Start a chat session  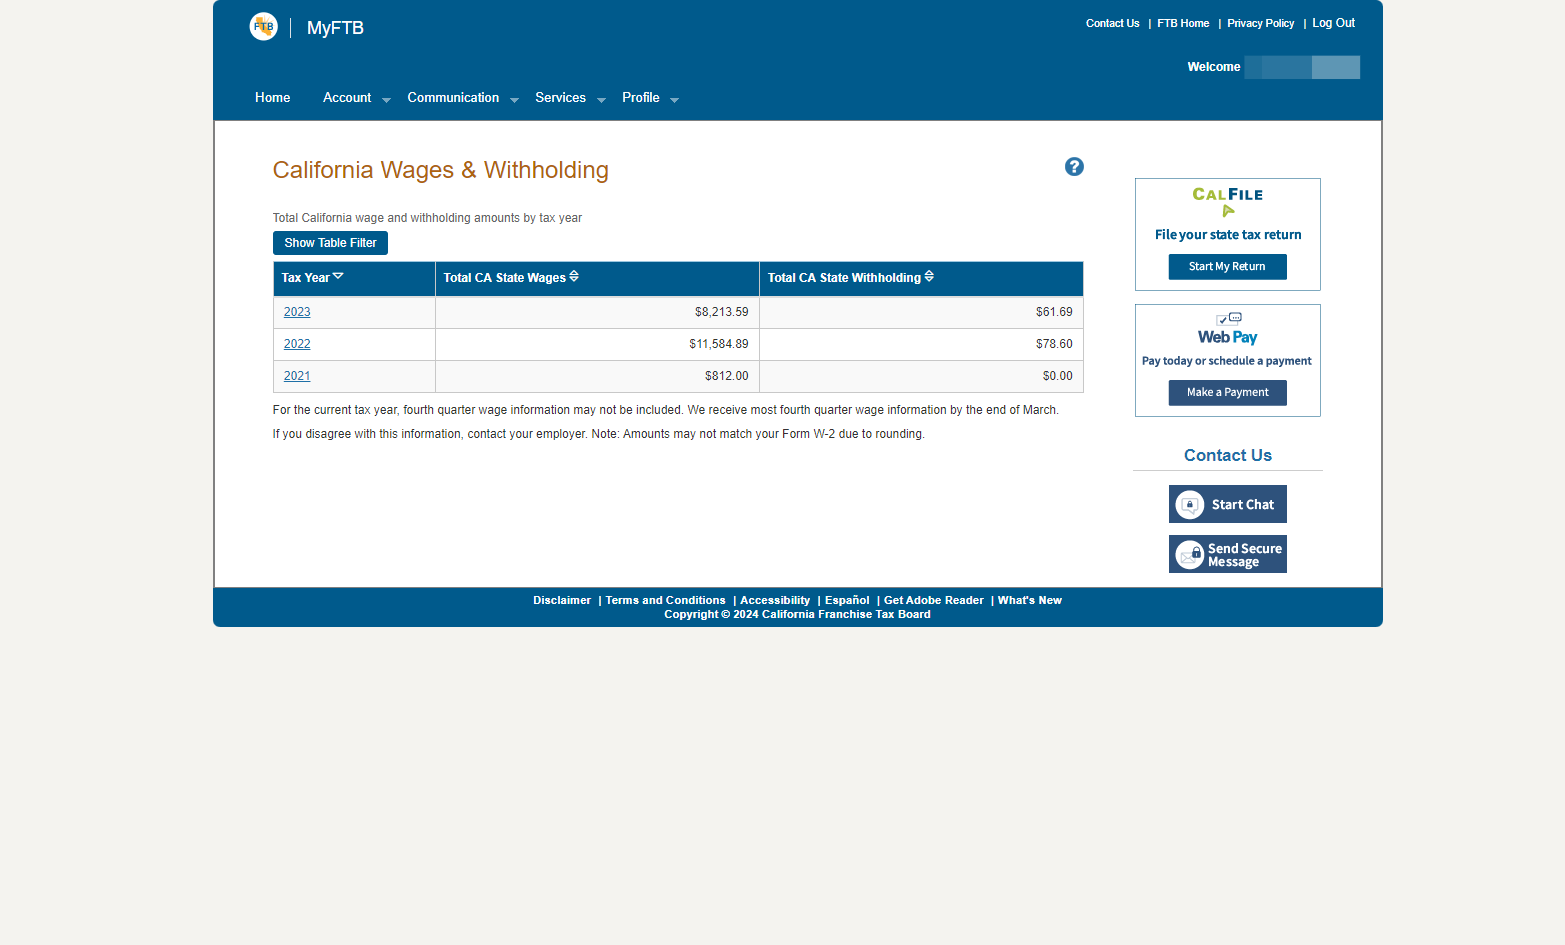coord(1227,504)
